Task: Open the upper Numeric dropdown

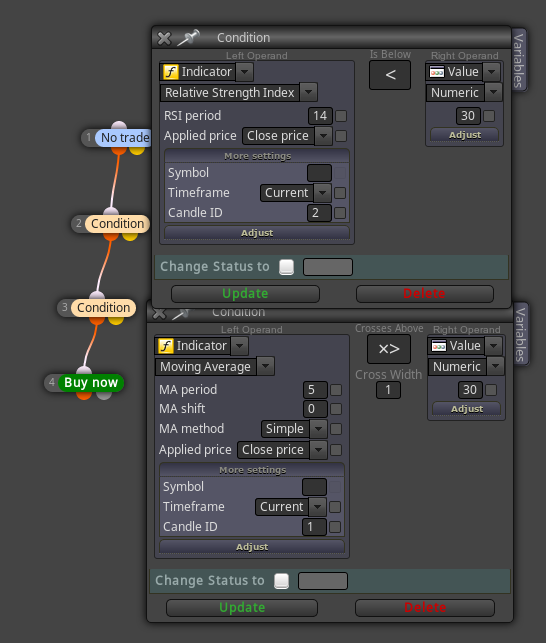Action: [x=493, y=92]
